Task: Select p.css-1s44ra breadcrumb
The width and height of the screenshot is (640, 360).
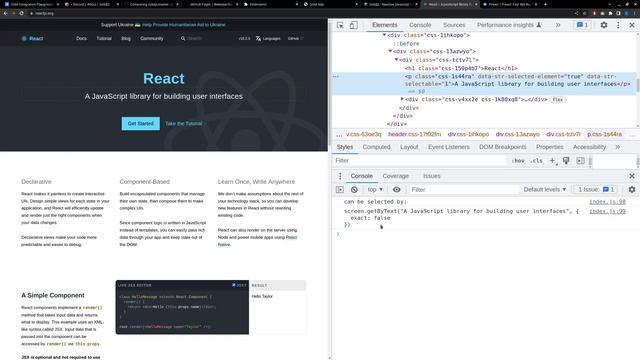Action: pyautogui.click(x=604, y=134)
